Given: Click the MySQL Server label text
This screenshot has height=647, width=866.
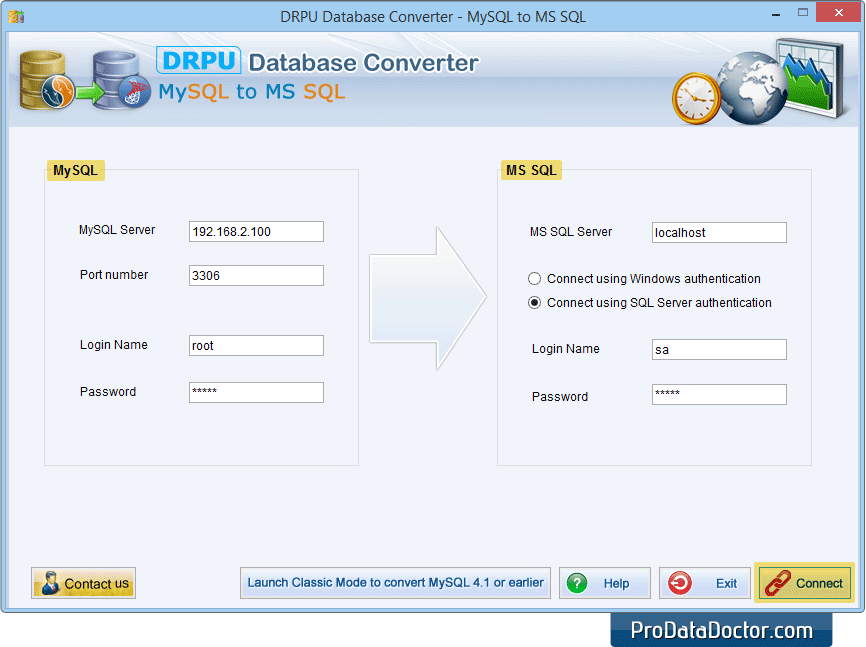Looking at the screenshot, I should pyautogui.click(x=117, y=230).
